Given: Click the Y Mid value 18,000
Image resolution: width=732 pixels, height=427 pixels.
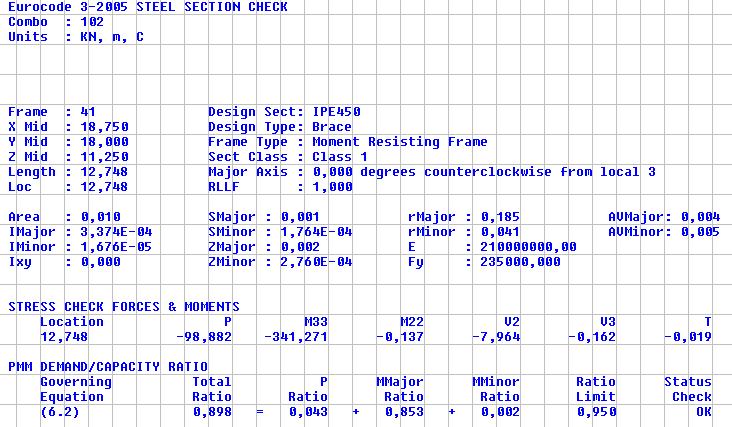Looking at the screenshot, I should tap(105, 142).
